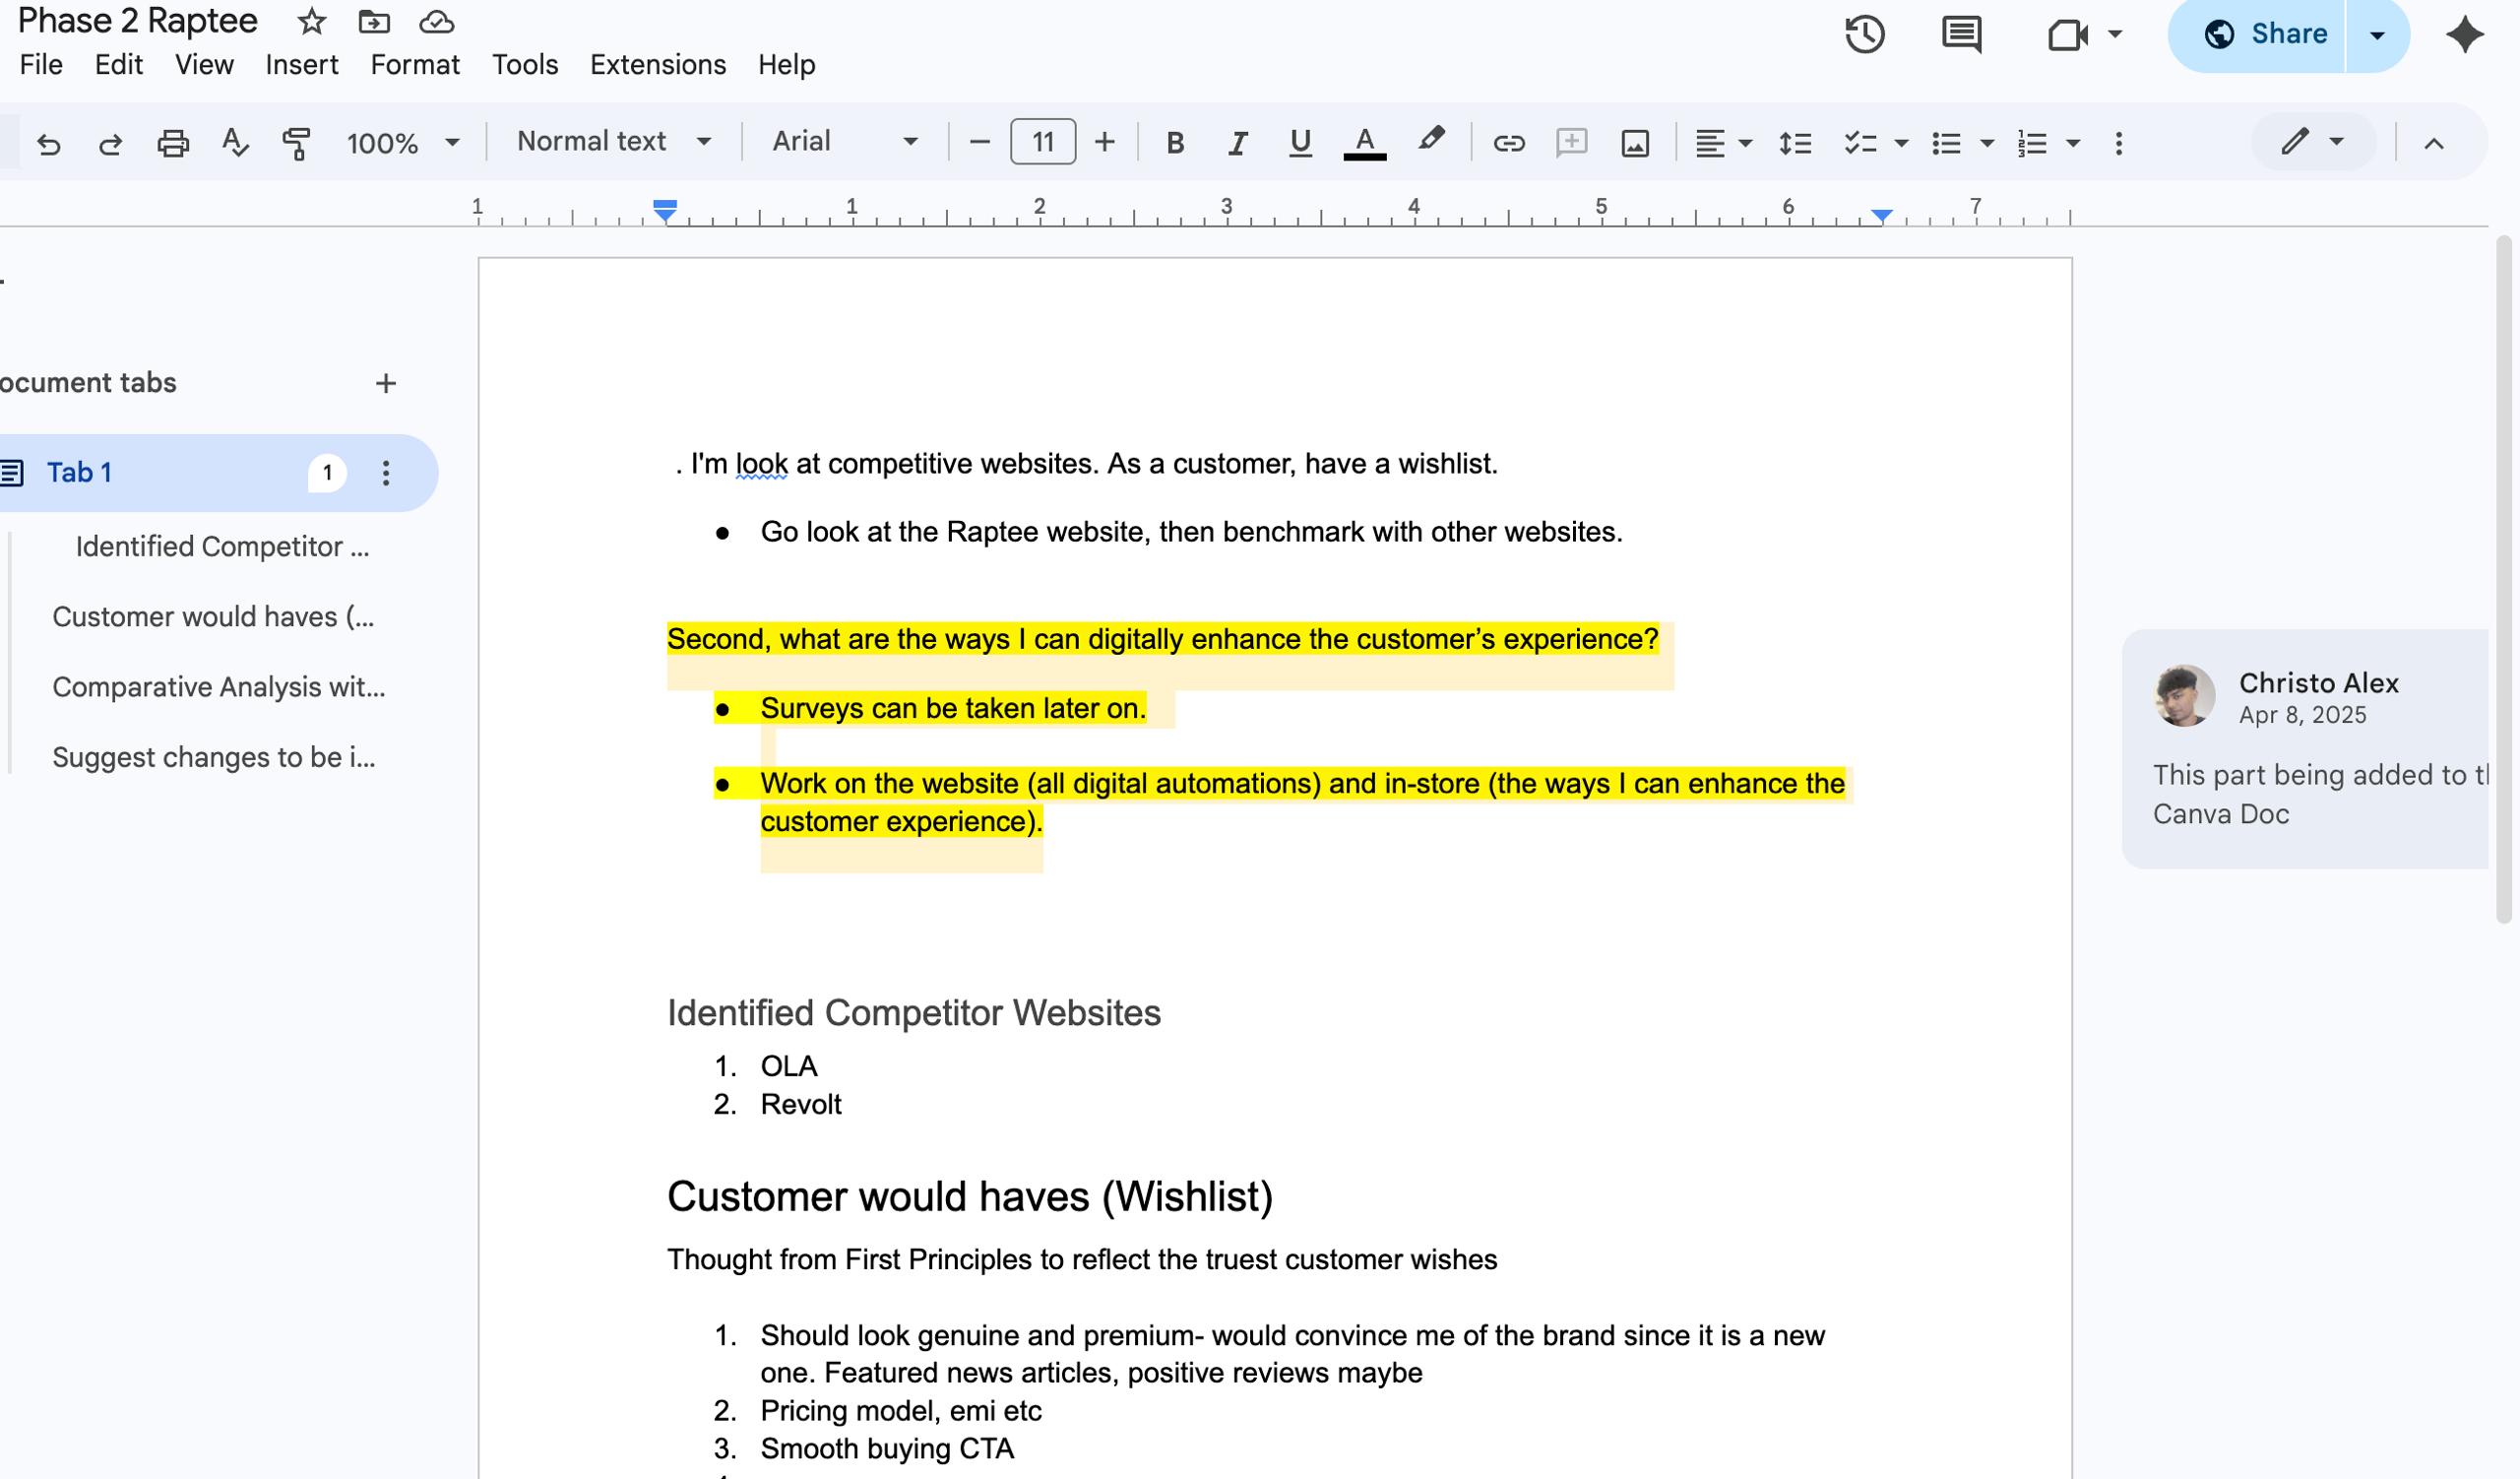Viewport: 2520px width, 1479px height.
Task: Open the View menu
Action: point(204,65)
